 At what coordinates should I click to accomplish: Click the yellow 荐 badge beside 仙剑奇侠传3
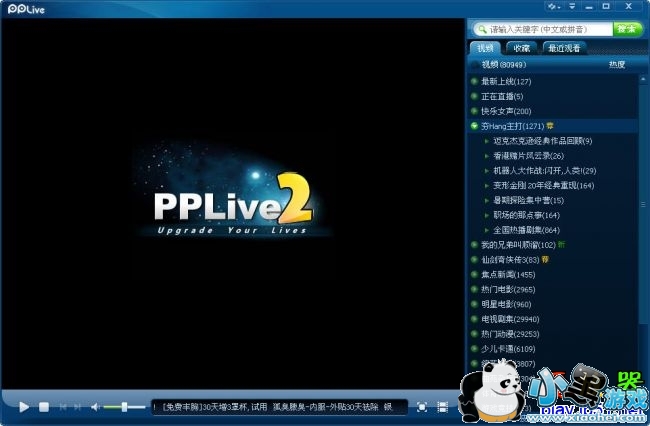point(545,259)
